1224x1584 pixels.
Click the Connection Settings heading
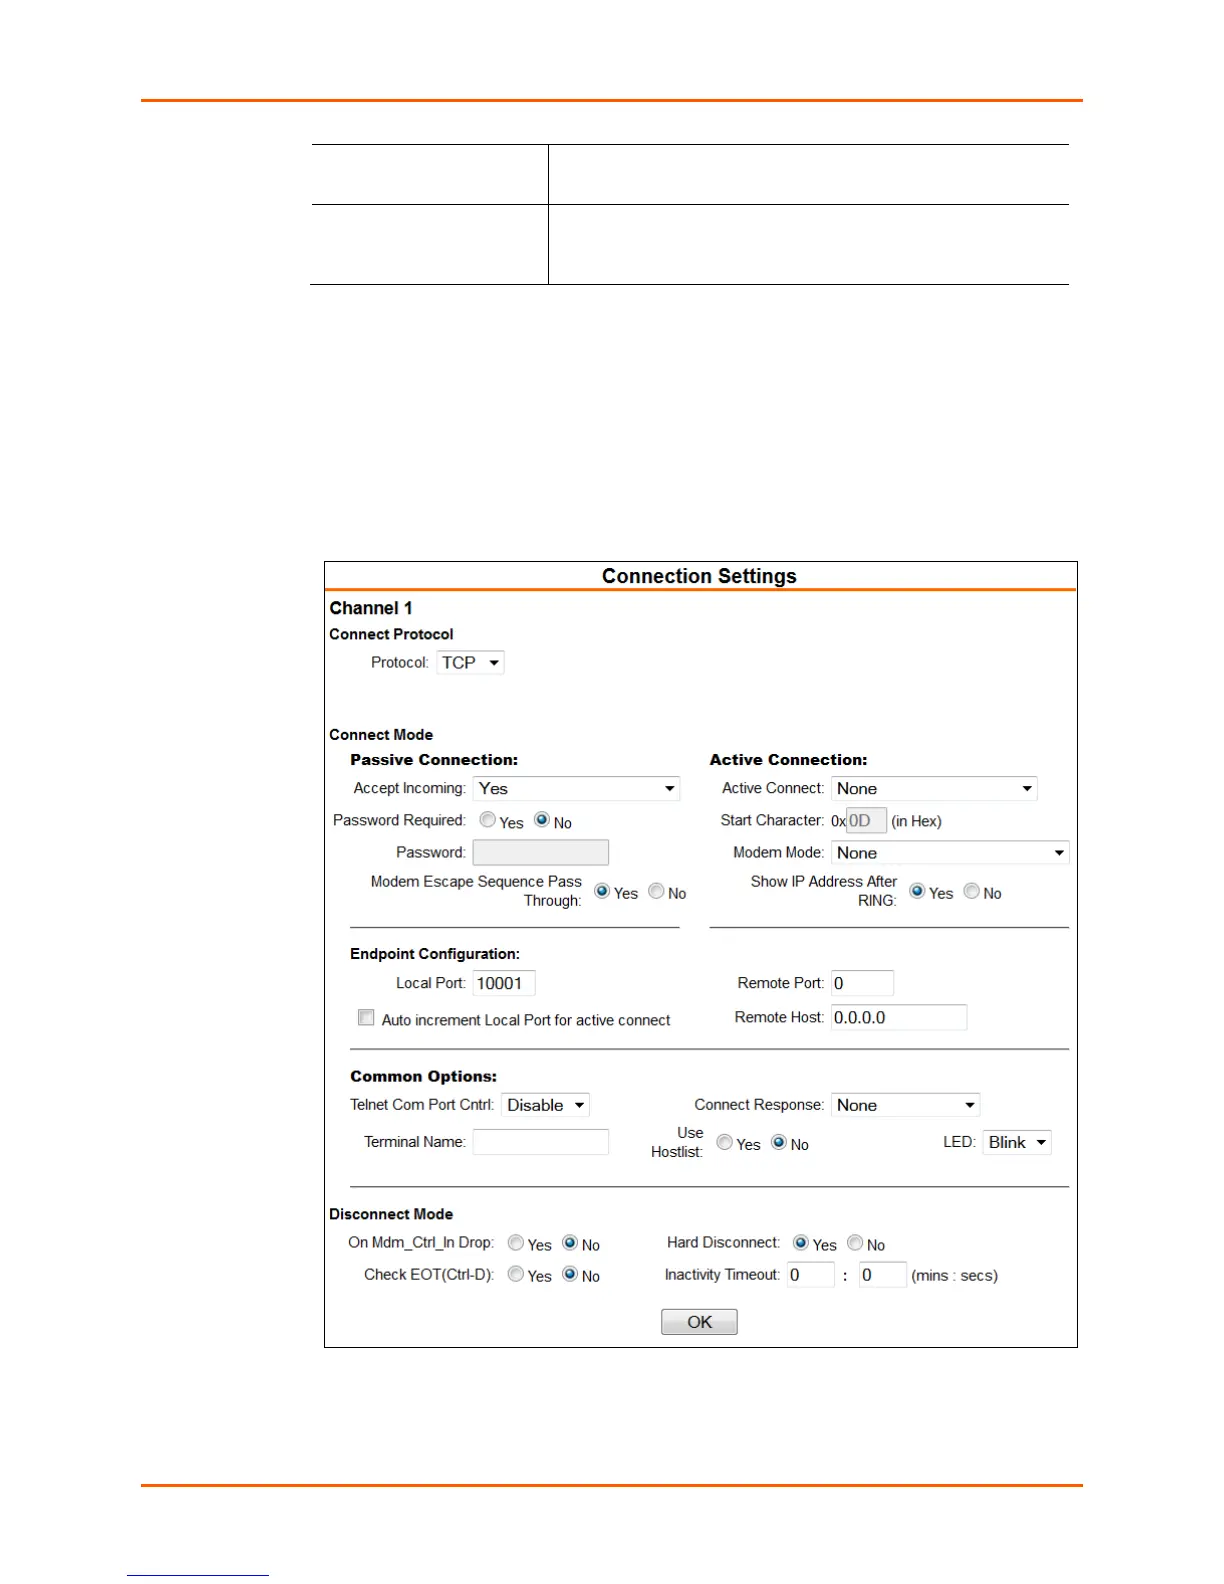click(699, 576)
